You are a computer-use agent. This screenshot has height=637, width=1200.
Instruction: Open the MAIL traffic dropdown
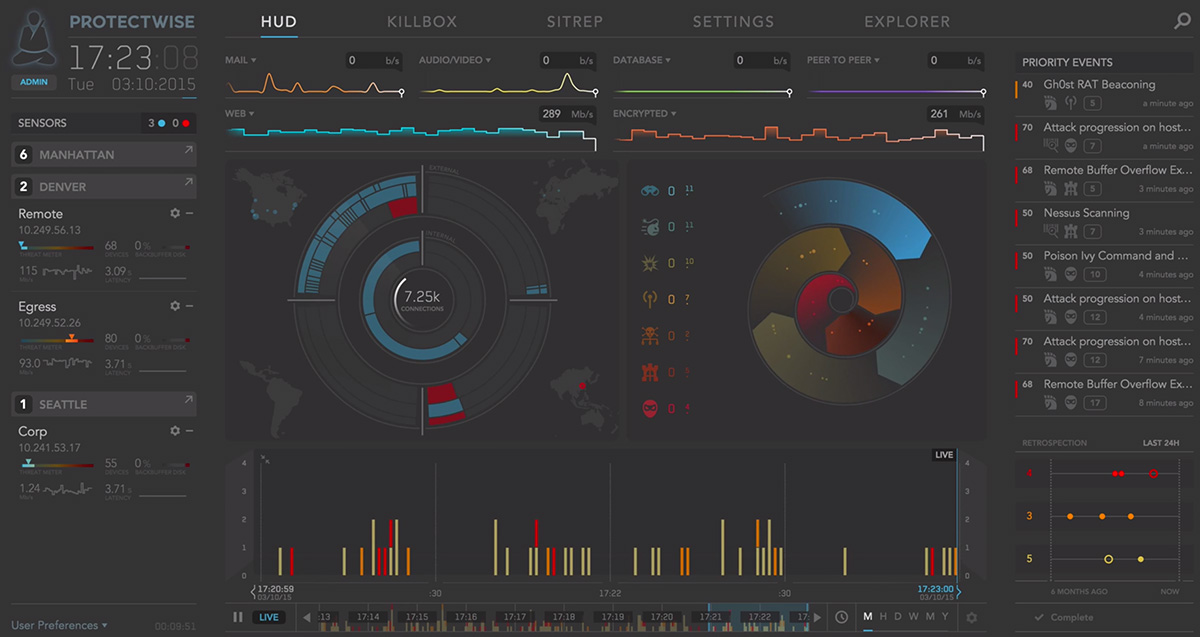coord(240,60)
